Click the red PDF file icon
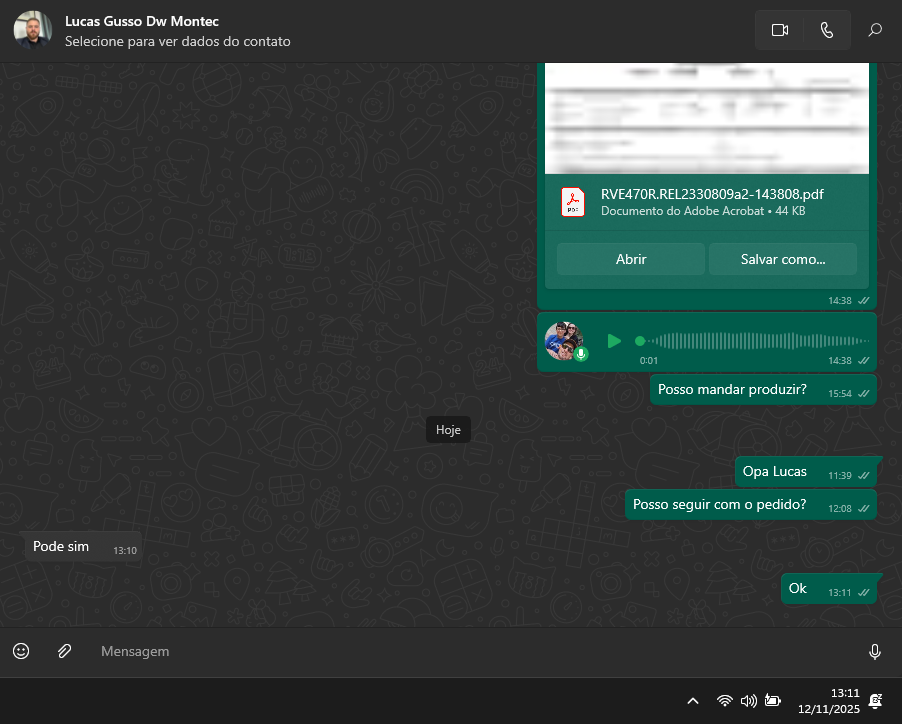902x724 pixels. coord(573,202)
